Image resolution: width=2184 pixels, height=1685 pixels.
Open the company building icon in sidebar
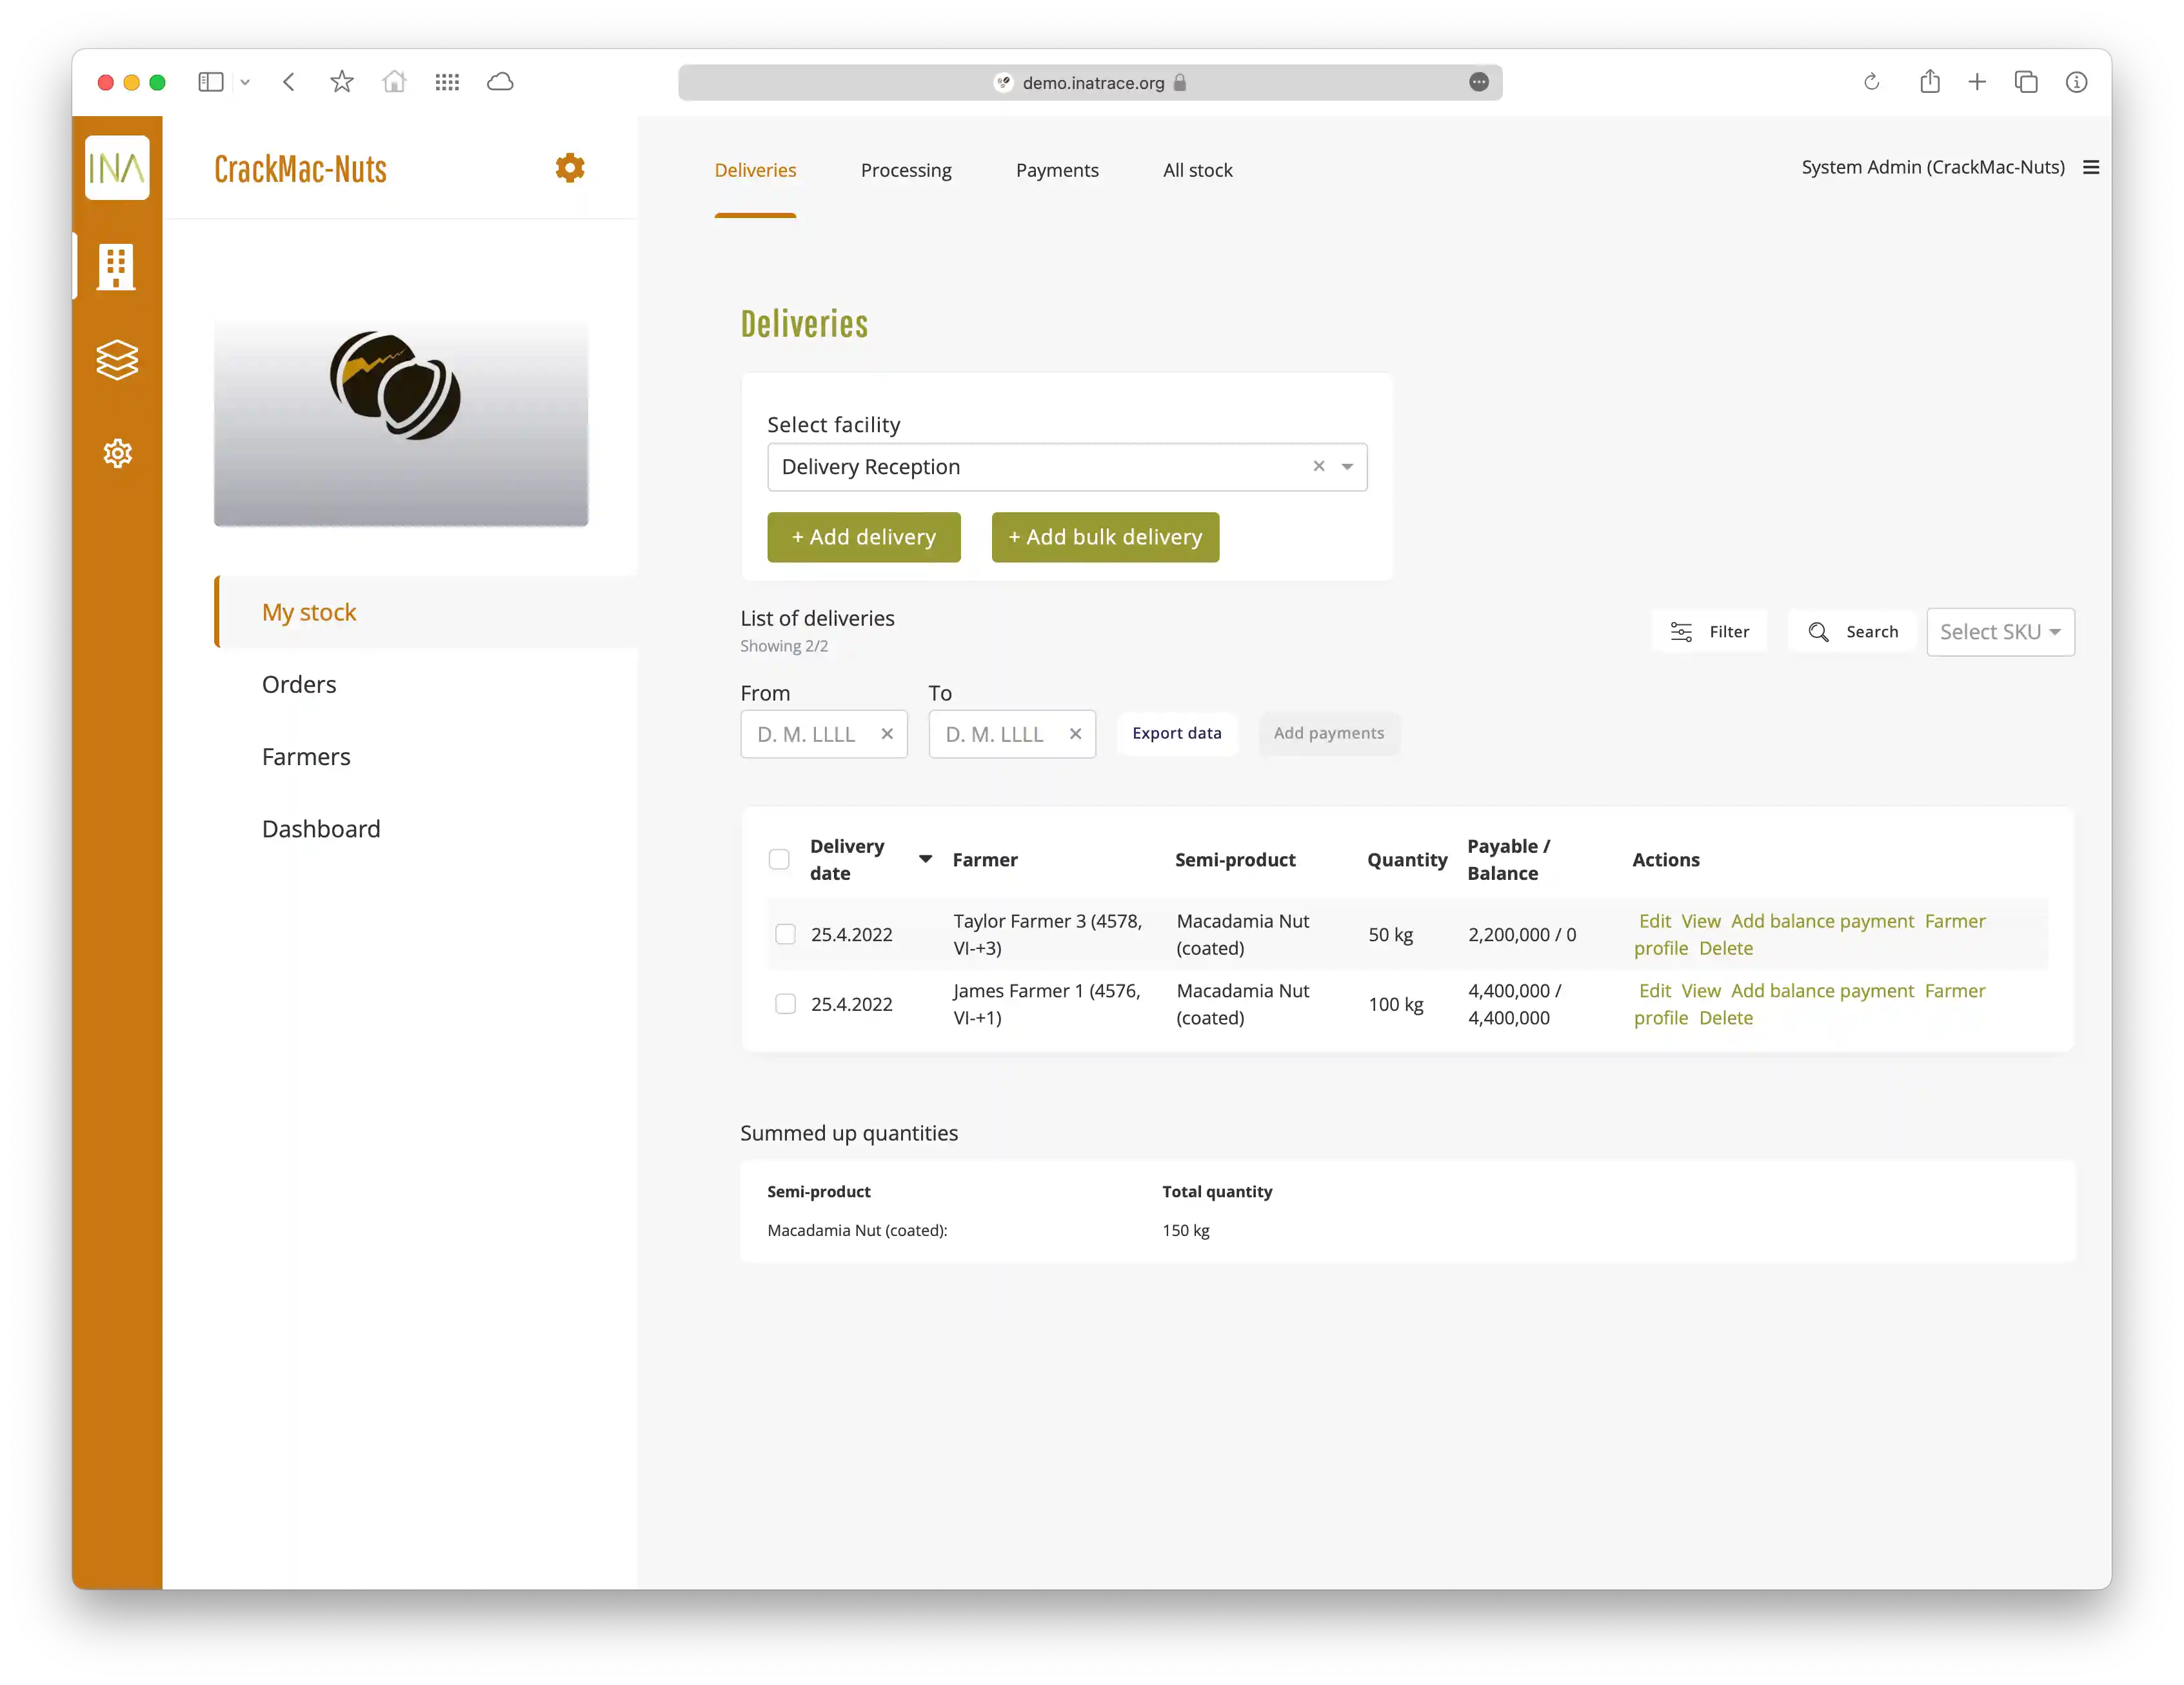[116, 267]
